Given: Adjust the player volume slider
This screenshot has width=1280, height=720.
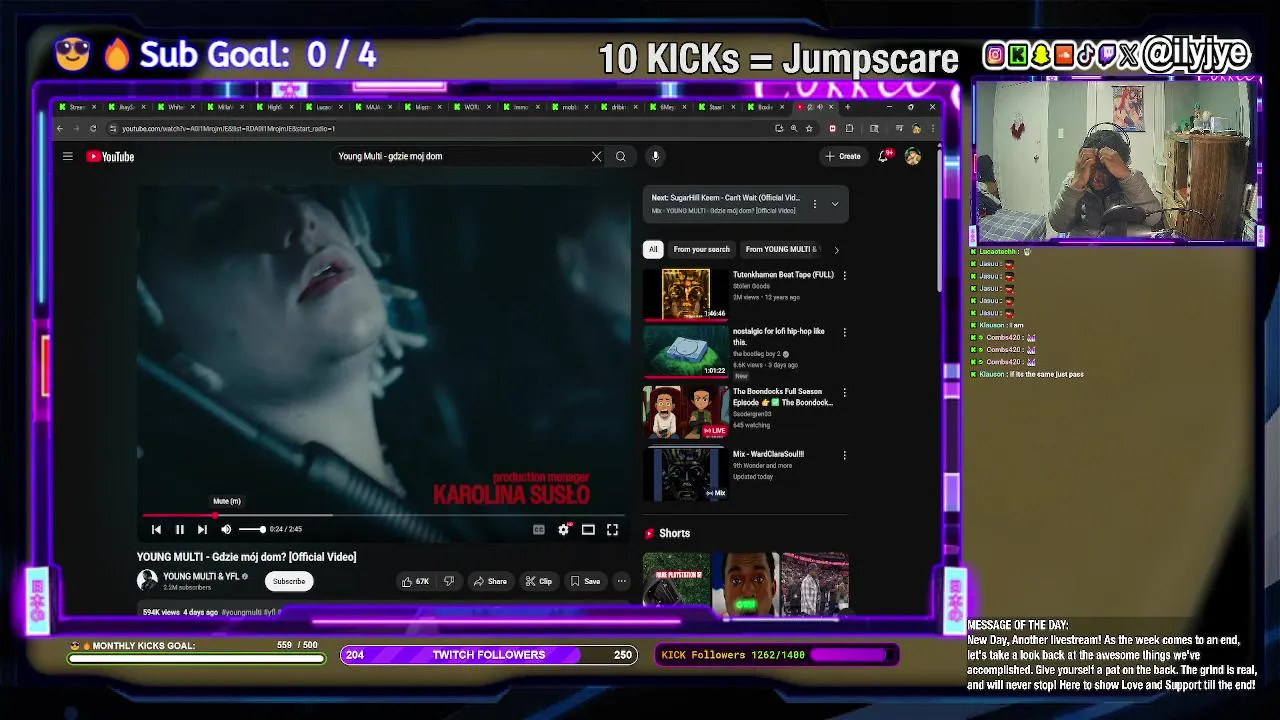Looking at the screenshot, I should [x=252, y=529].
